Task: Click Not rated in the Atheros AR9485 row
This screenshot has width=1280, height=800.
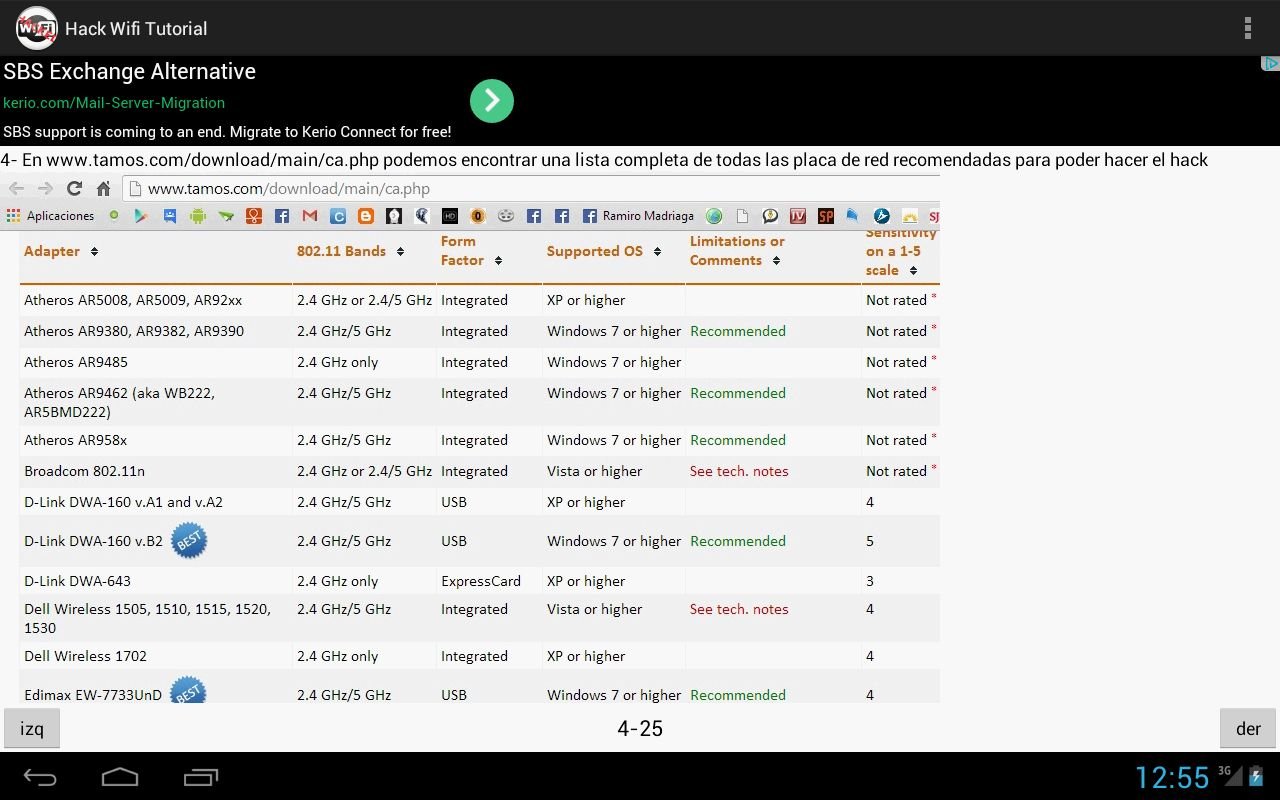Action: pyautogui.click(x=897, y=362)
